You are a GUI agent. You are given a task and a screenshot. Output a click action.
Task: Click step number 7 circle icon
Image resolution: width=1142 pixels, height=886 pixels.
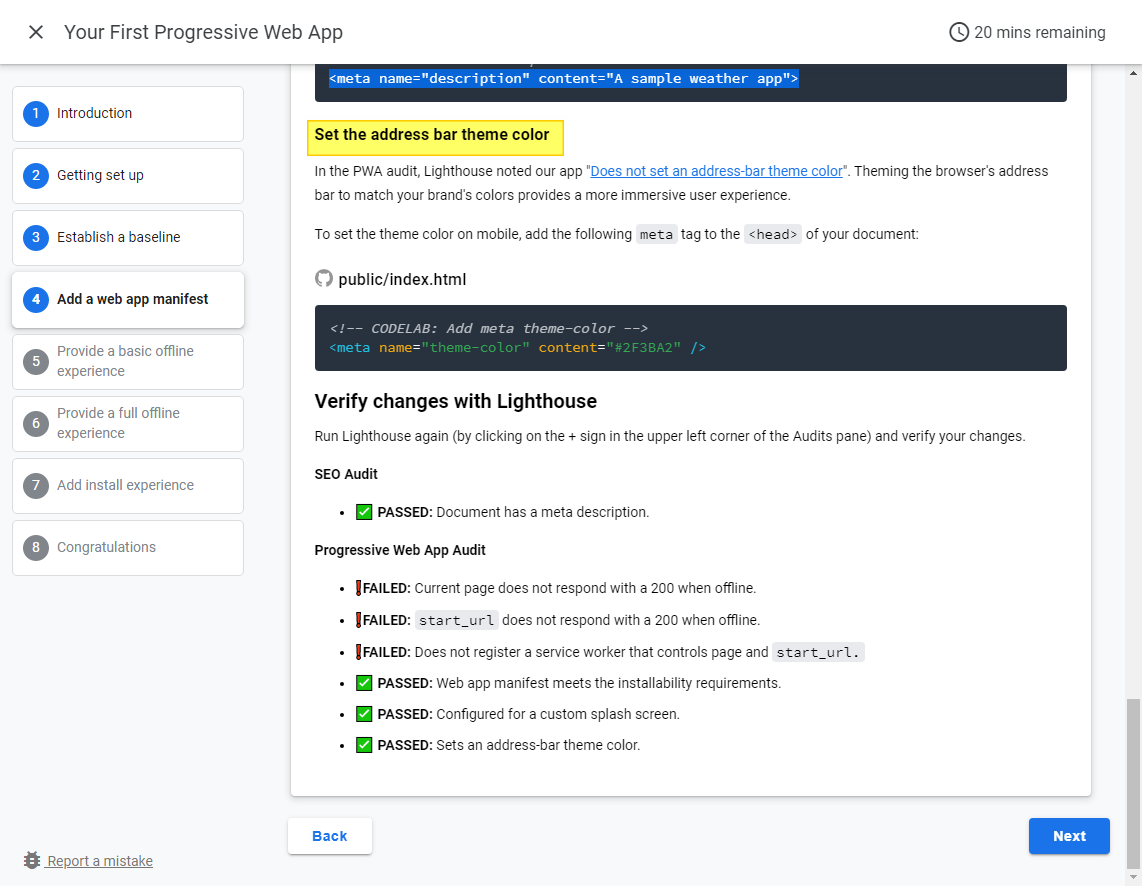[x=36, y=485]
